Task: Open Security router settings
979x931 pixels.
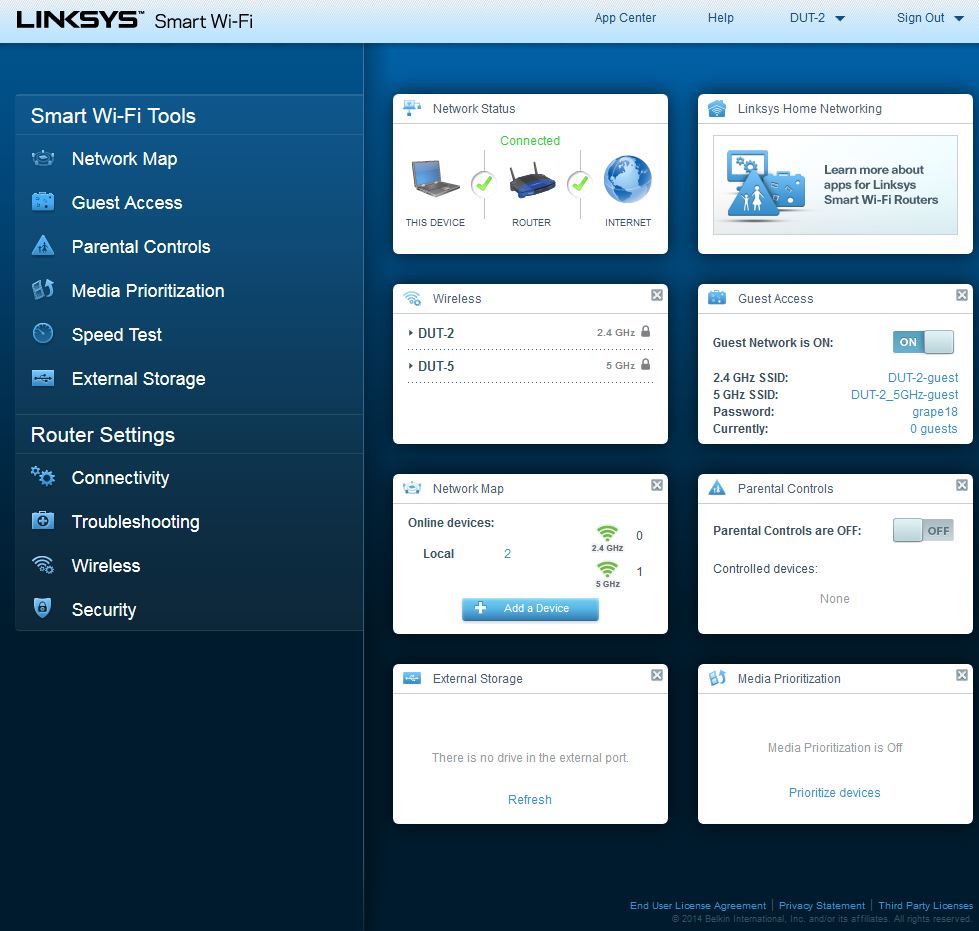Action: (x=104, y=609)
